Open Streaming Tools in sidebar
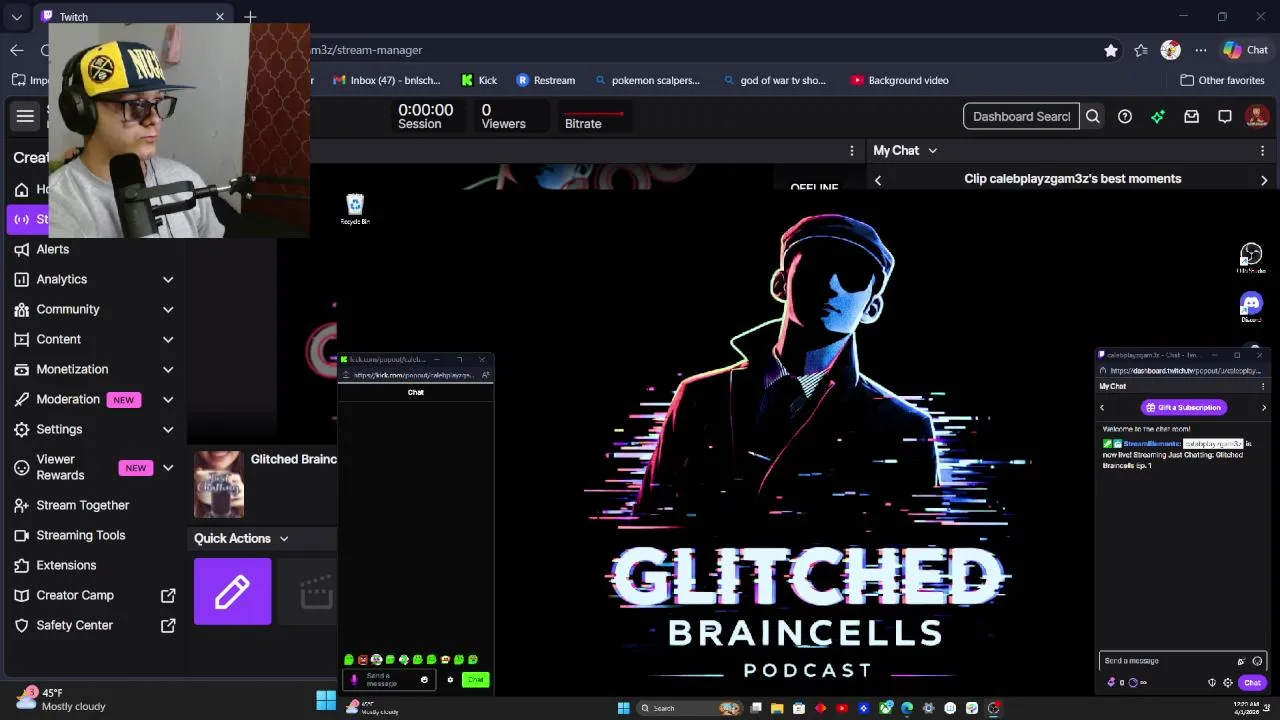 pyautogui.click(x=81, y=535)
